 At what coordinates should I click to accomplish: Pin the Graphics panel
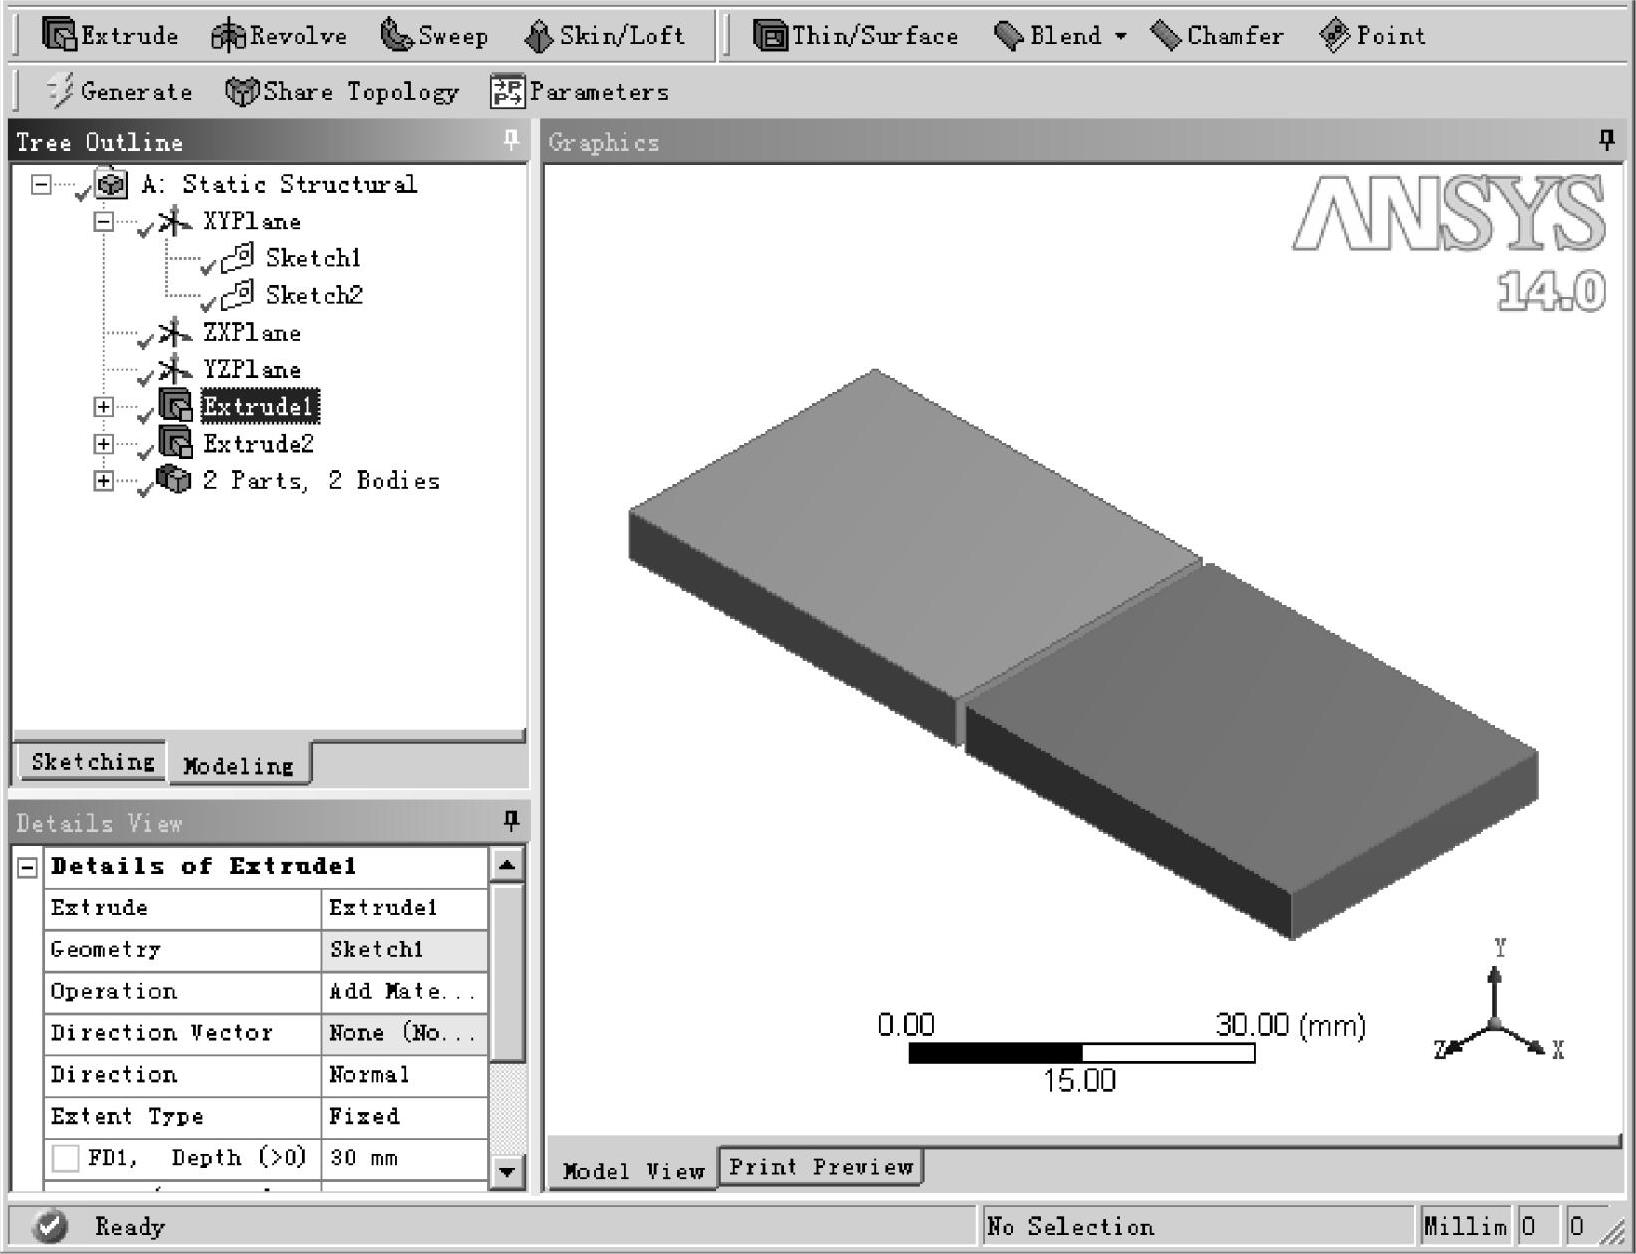(1606, 141)
